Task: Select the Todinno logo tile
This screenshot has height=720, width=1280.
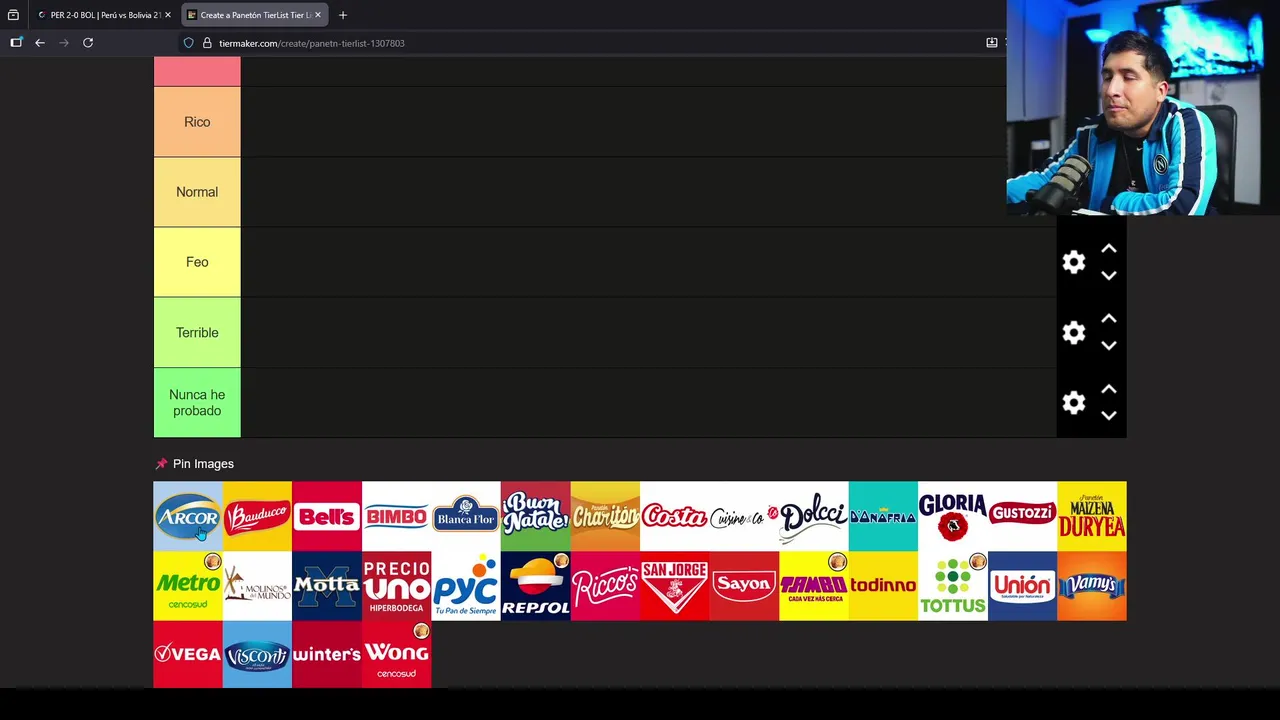Action: click(883, 586)
